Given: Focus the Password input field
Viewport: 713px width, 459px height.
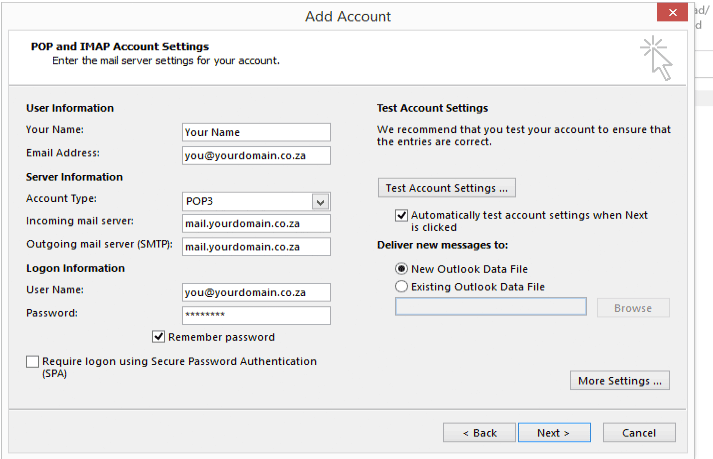Looking at the screenshot, I should coord(256,315).
